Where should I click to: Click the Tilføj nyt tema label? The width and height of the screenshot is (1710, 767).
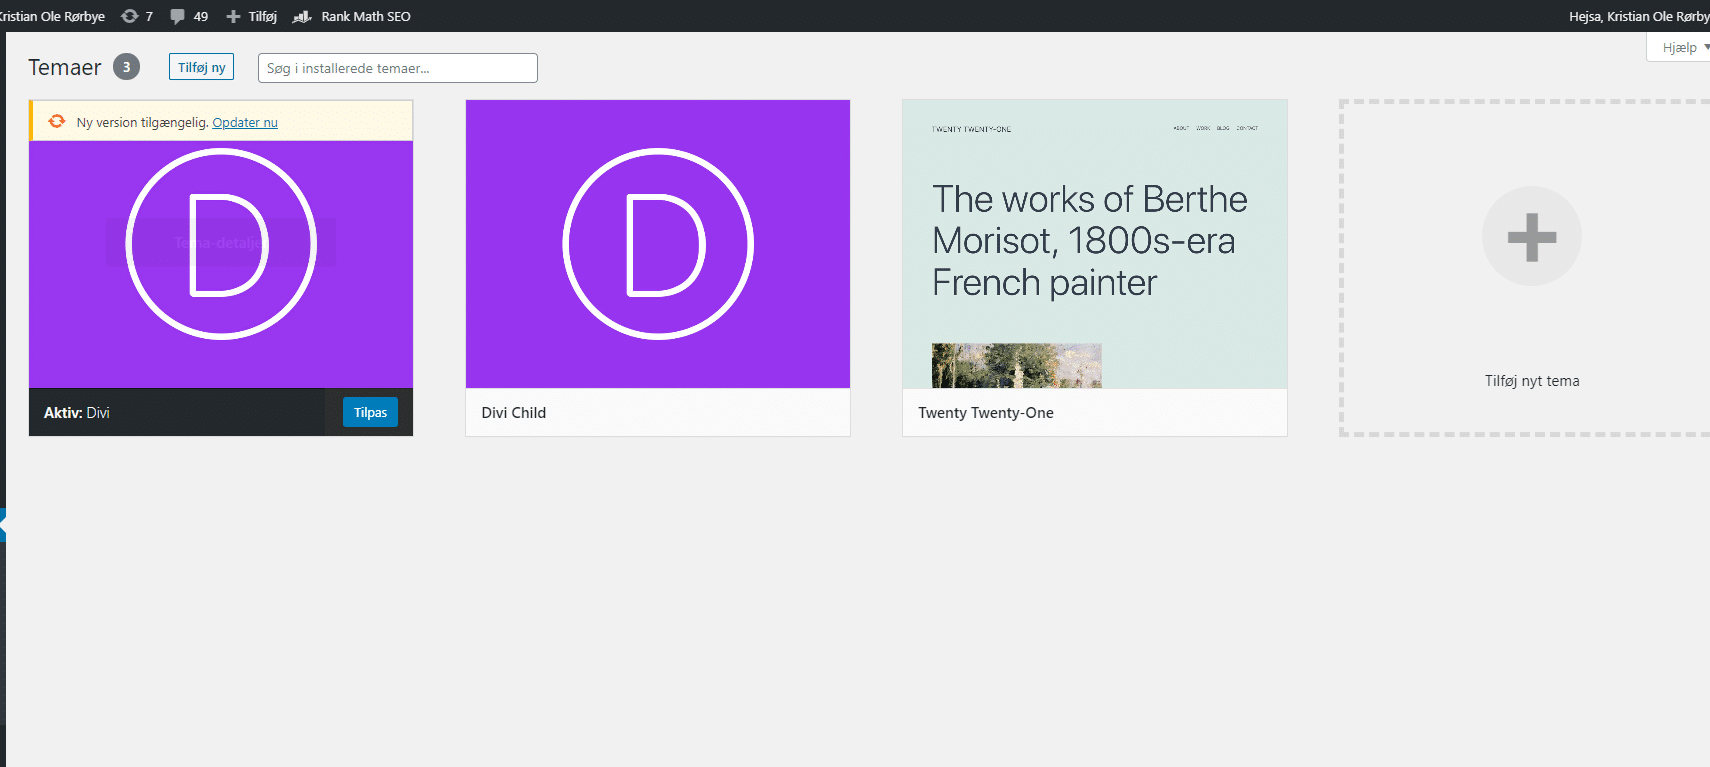click(x=1532, y=381)
